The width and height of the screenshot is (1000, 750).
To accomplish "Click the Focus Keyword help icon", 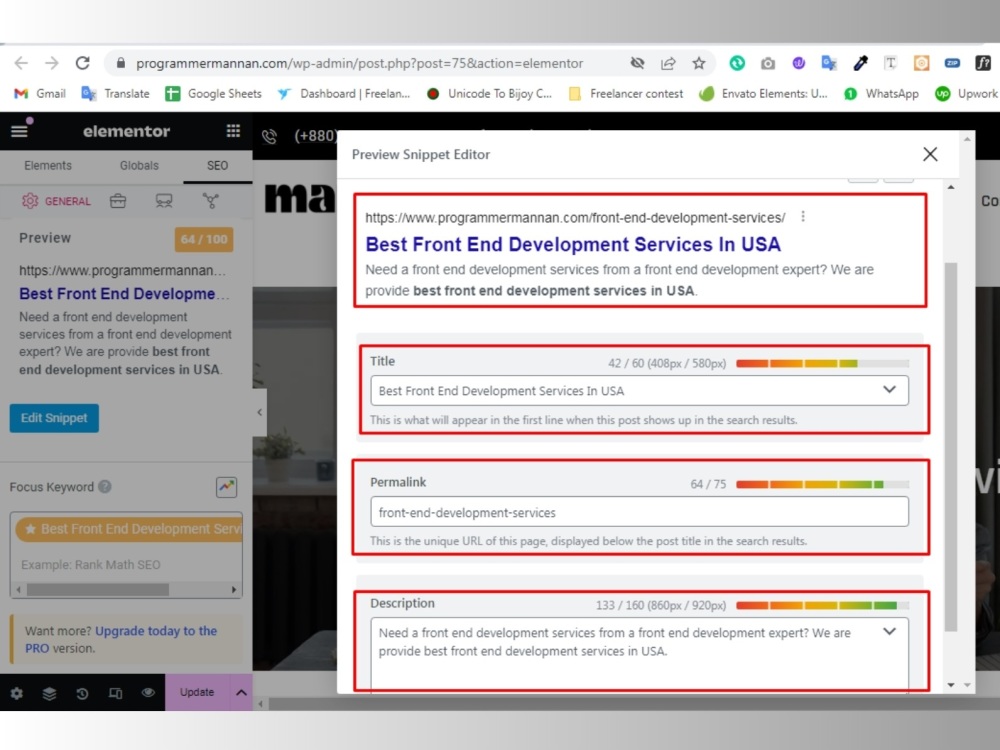I will 105,487.
